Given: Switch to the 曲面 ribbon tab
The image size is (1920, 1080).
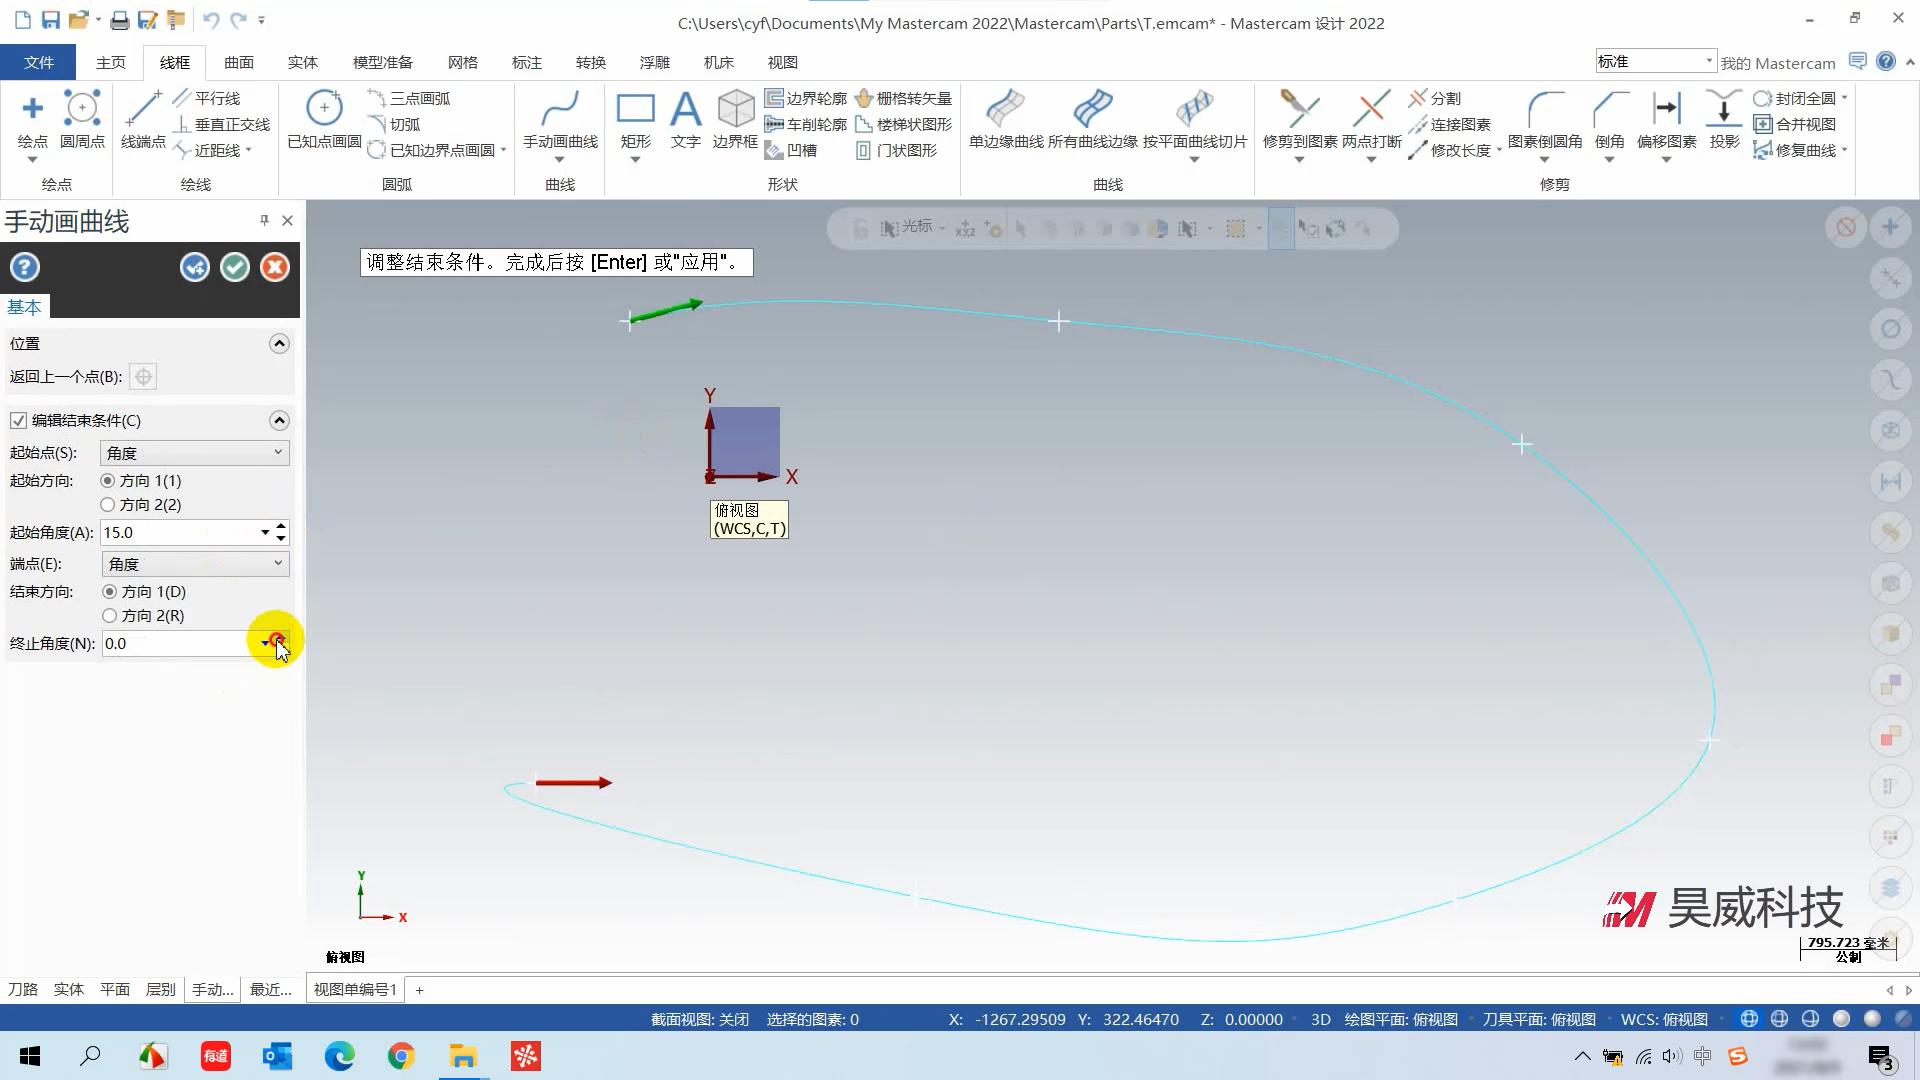Looking at the screenshot, I should pyautogui.click(x=238, y=62).
